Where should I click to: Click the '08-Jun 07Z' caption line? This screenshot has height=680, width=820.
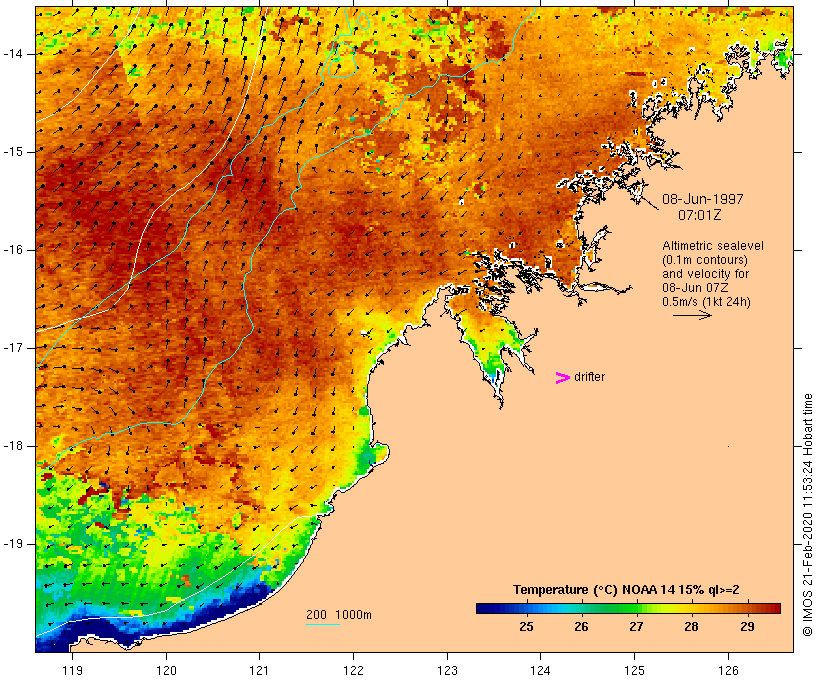[x=695, y=288]
